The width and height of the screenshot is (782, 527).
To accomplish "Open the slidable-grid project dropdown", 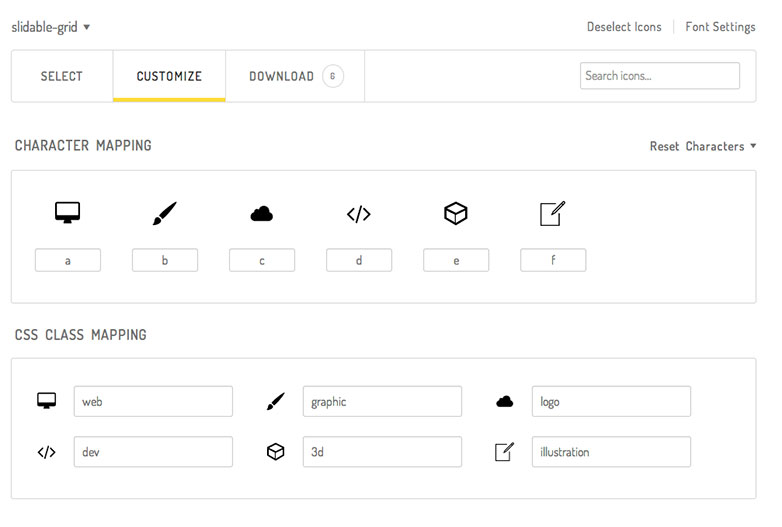I will 50,27.
